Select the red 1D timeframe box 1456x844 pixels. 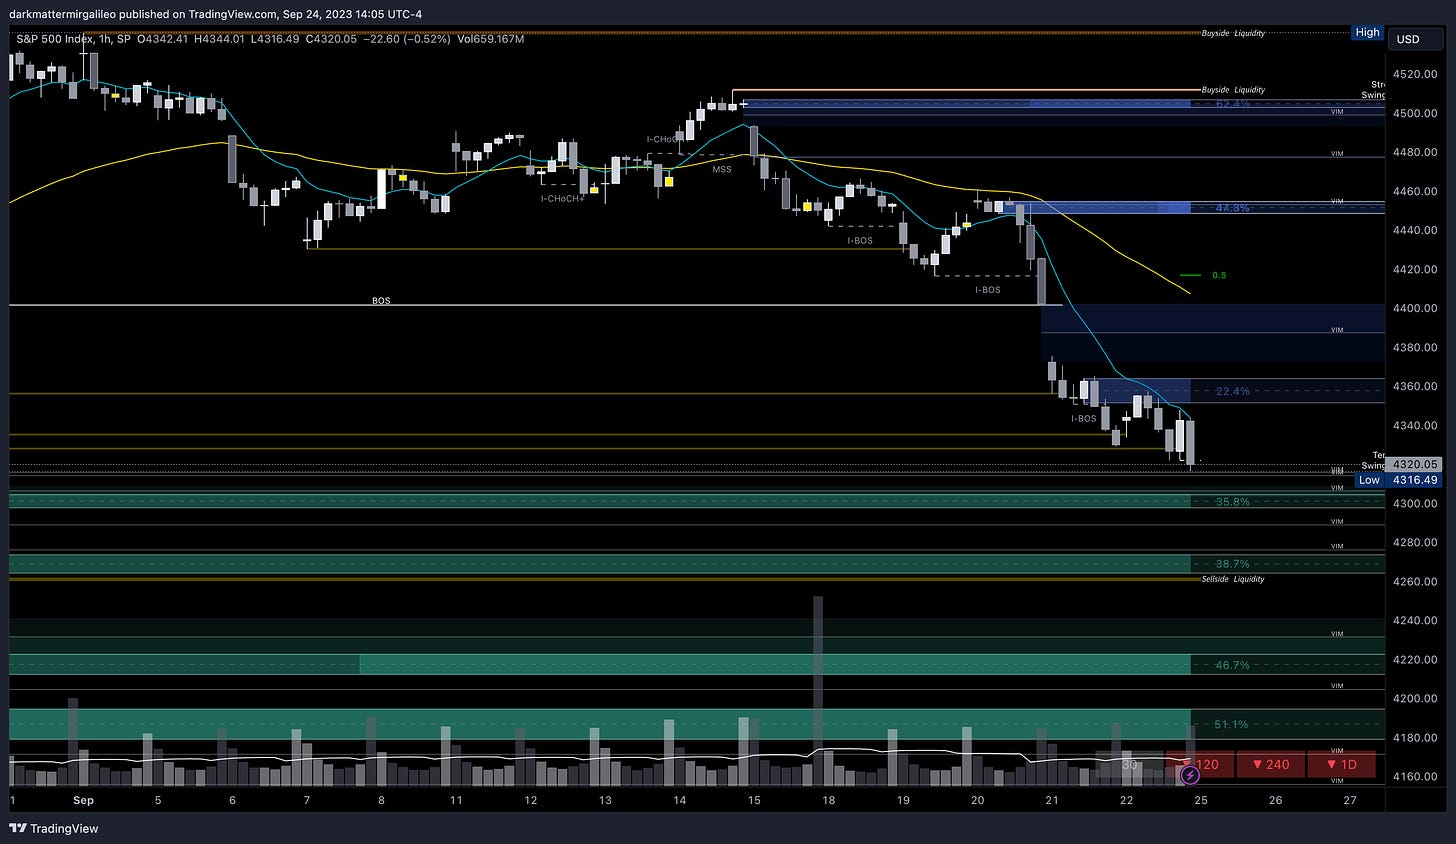[x=1341, y=765]
